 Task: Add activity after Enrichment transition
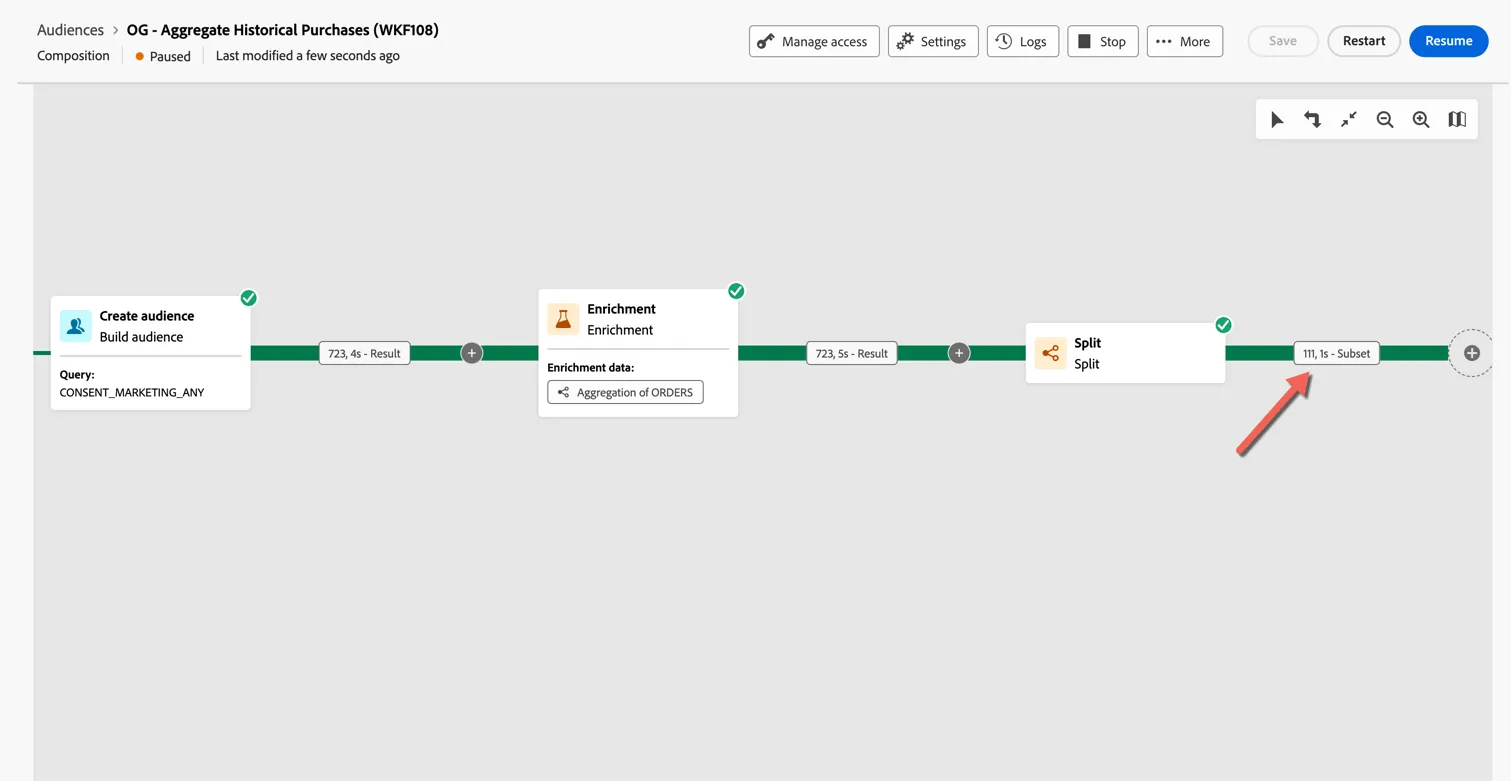tap(959, 353)
